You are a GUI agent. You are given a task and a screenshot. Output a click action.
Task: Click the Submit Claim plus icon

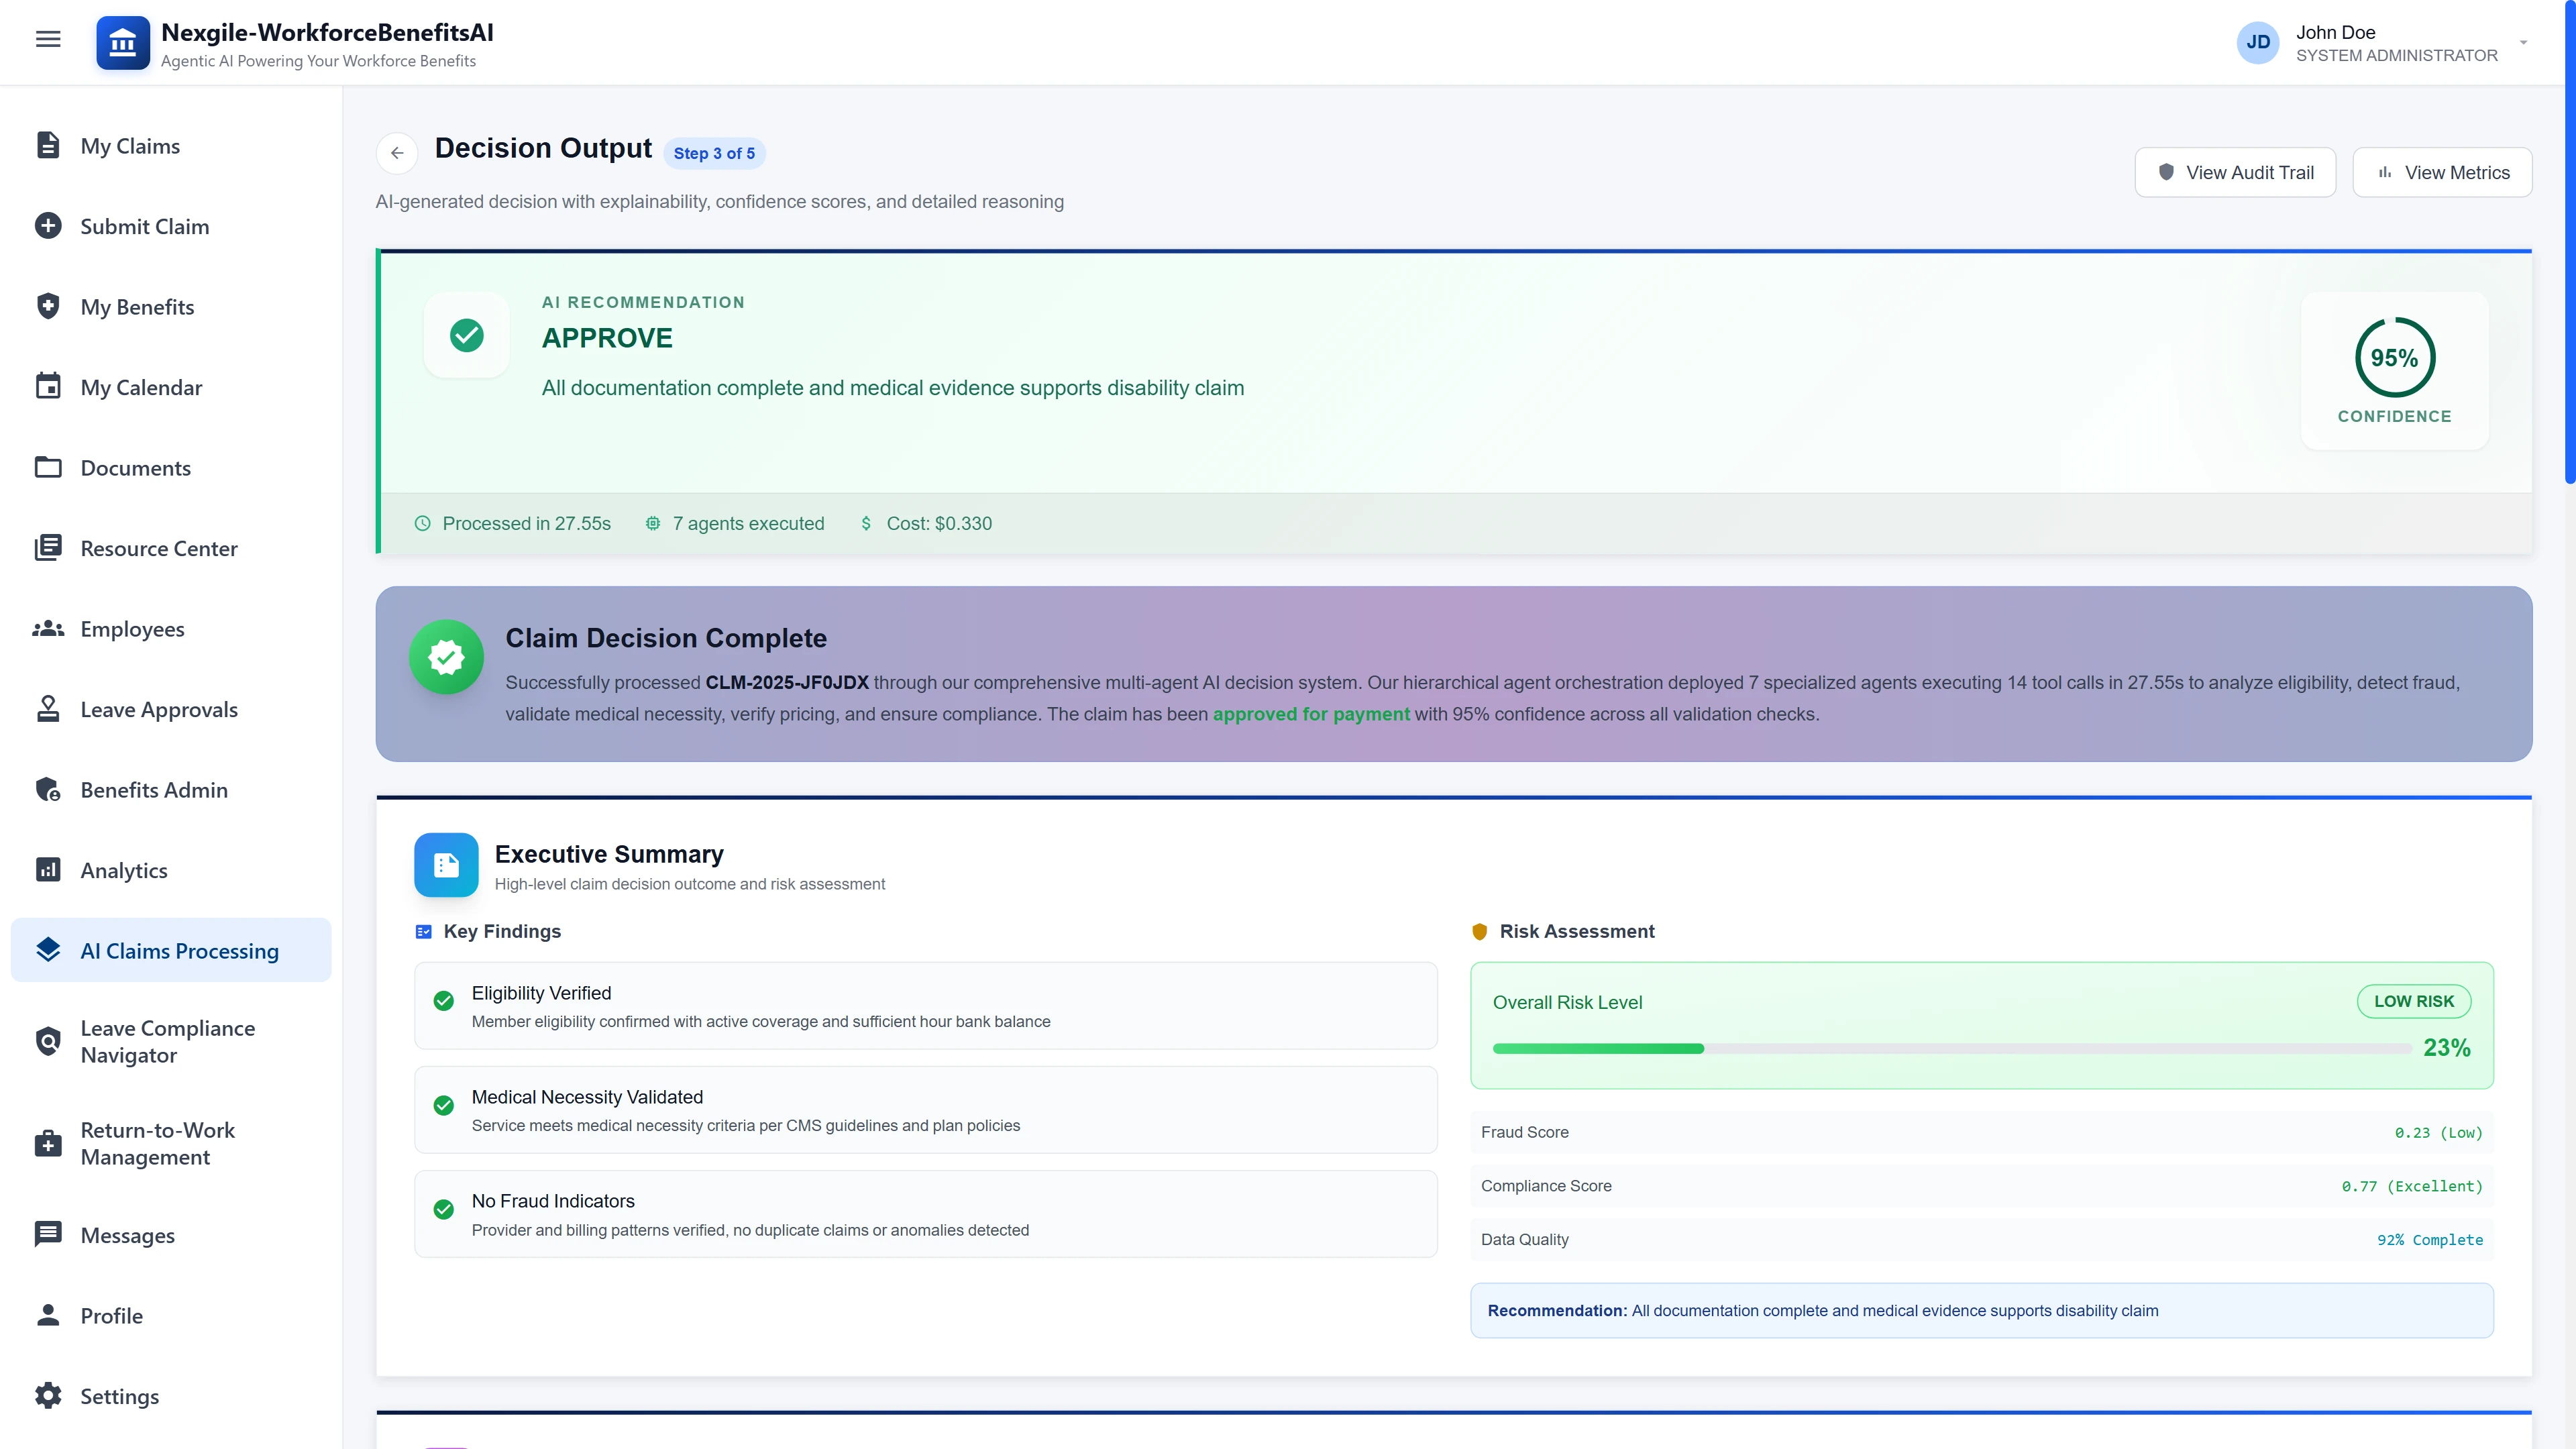tap(48, 225)
